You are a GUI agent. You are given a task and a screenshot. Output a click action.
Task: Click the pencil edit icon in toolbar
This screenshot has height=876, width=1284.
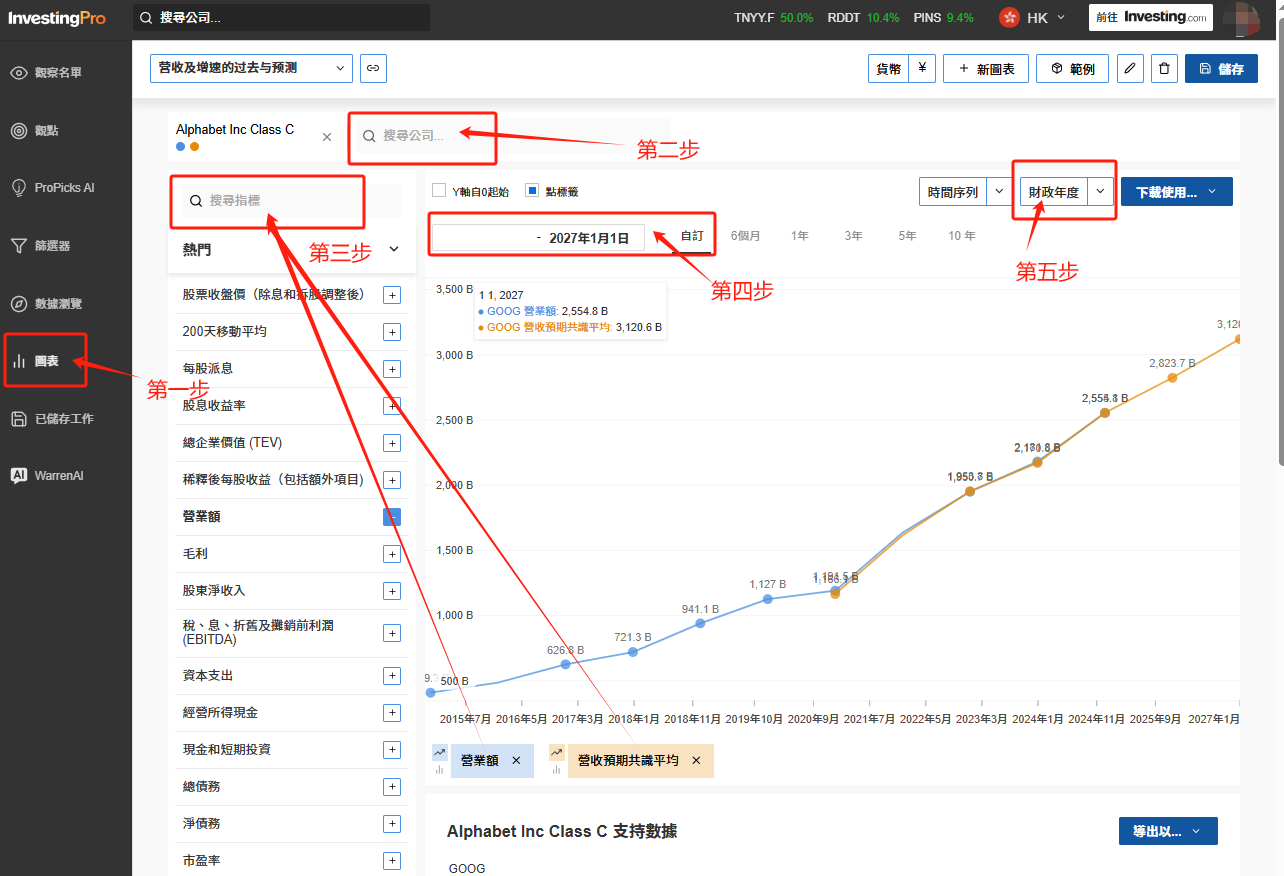[1130, 69]
